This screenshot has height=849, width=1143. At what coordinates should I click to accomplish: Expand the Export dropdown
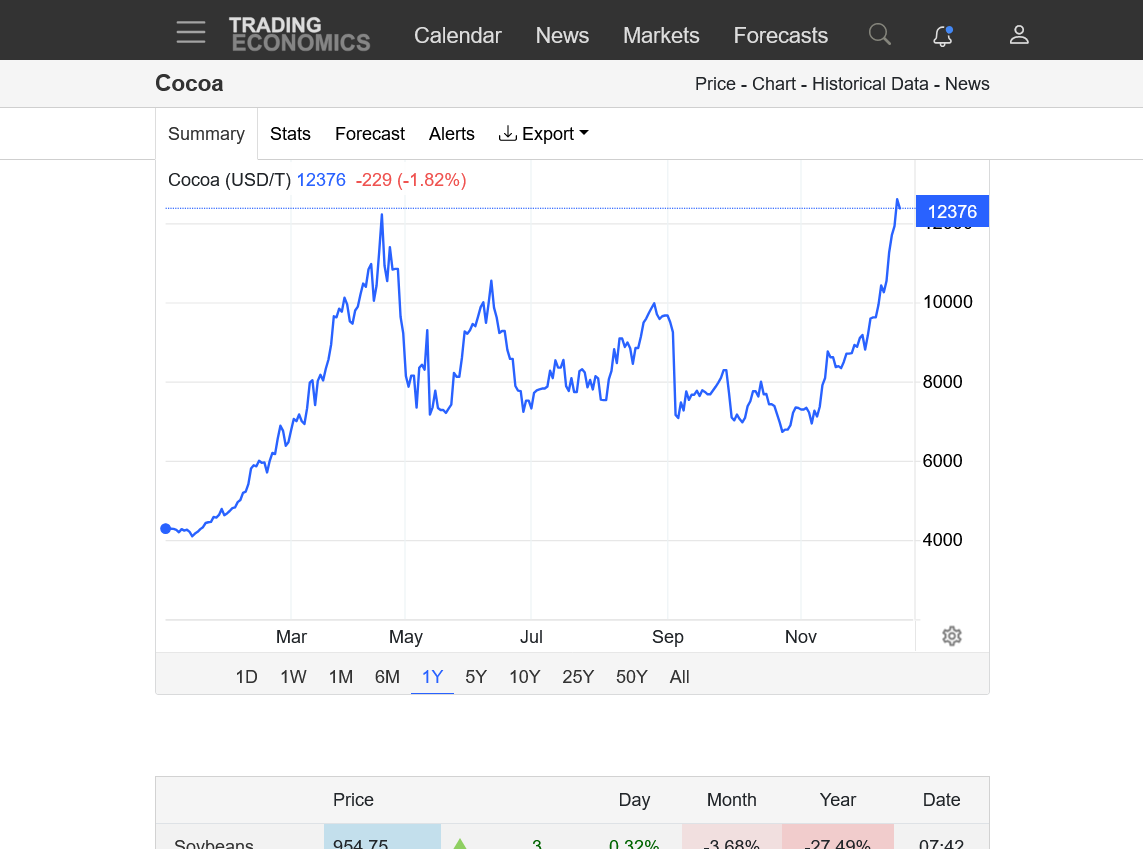(543, 134)
